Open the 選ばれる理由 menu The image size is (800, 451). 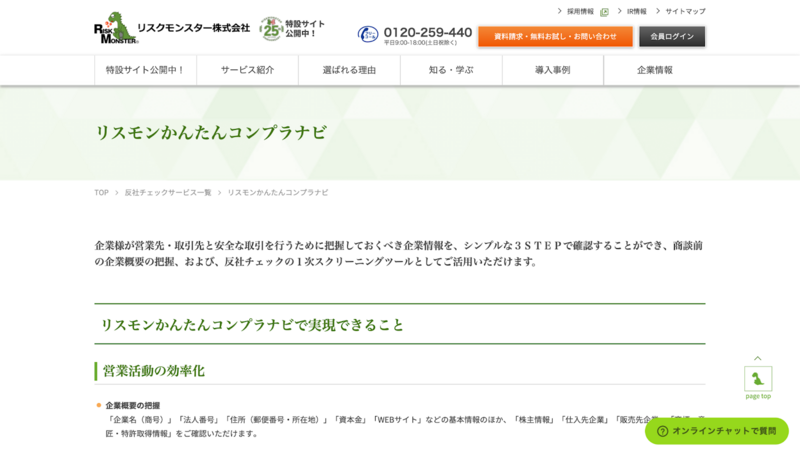pyautogui.click(x=349, y=70)
